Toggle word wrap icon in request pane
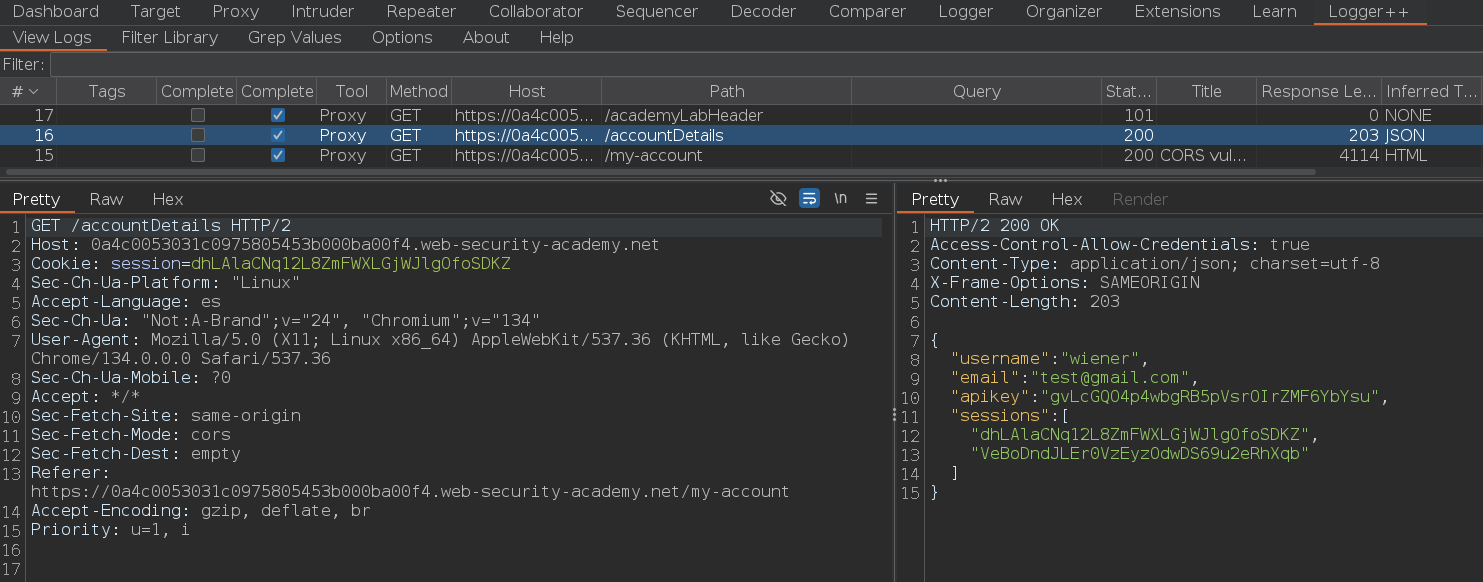 (x=809, y=198)
